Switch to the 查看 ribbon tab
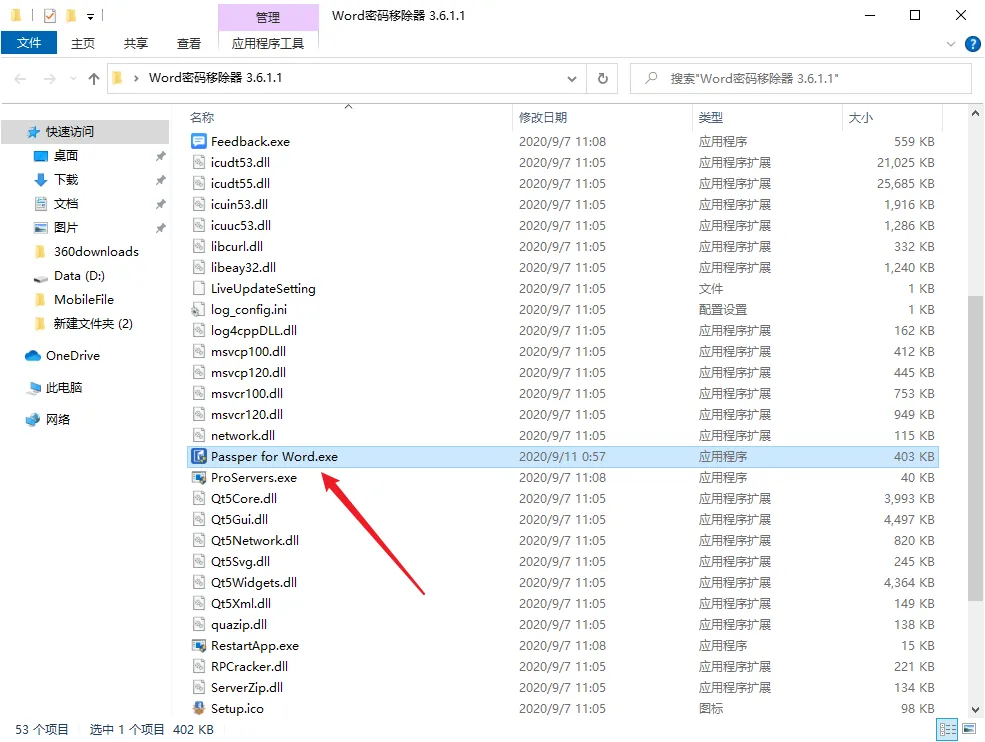Viewport: 985px width, 742px height. pos(188,43)
